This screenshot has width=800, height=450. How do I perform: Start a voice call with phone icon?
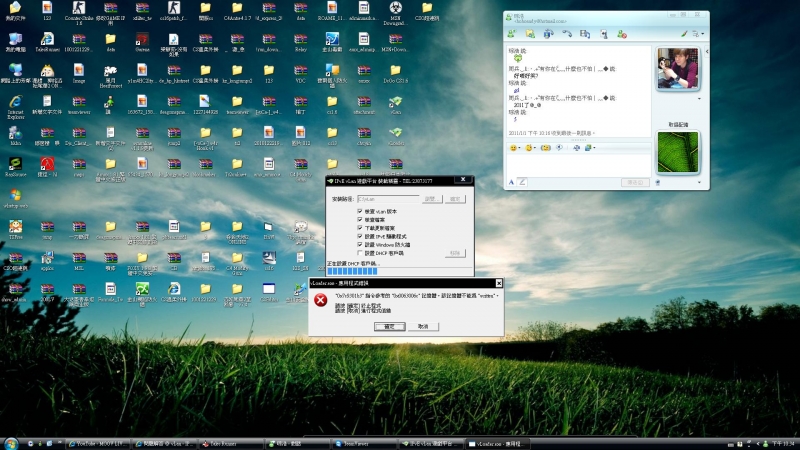pyautogui.click(x=567, y=33)
